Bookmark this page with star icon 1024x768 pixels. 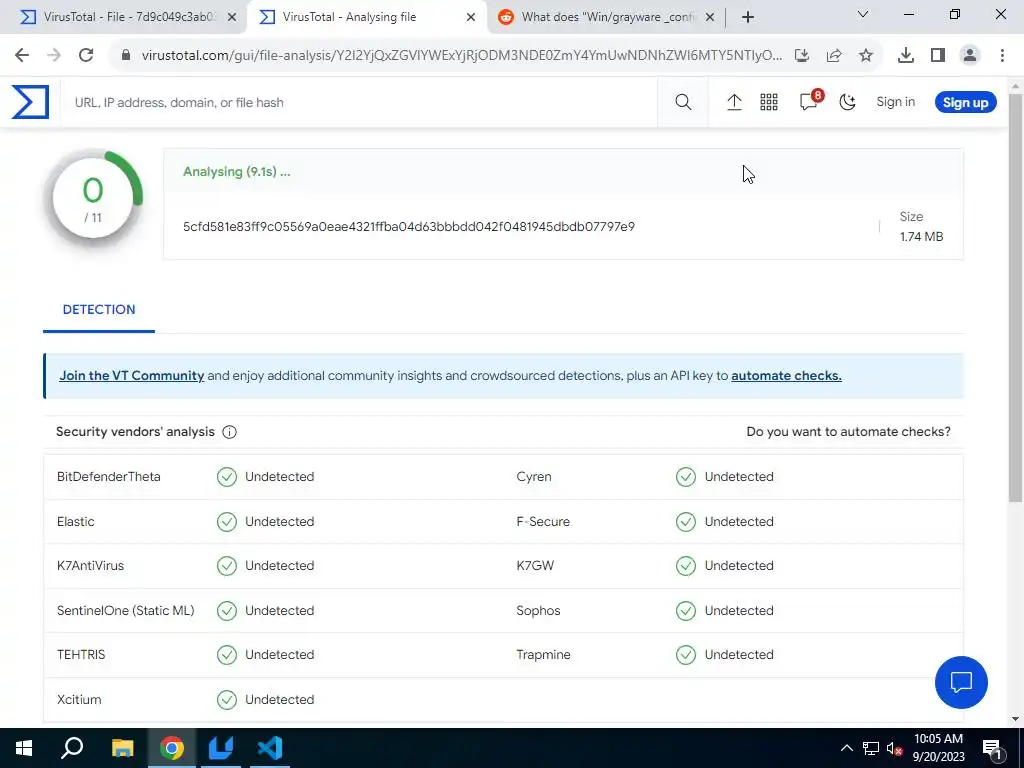tap(866, 56)
